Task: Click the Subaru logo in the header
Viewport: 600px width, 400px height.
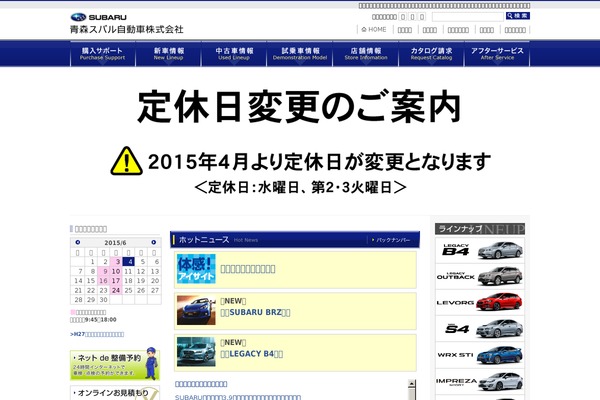Action: [99, 17]
